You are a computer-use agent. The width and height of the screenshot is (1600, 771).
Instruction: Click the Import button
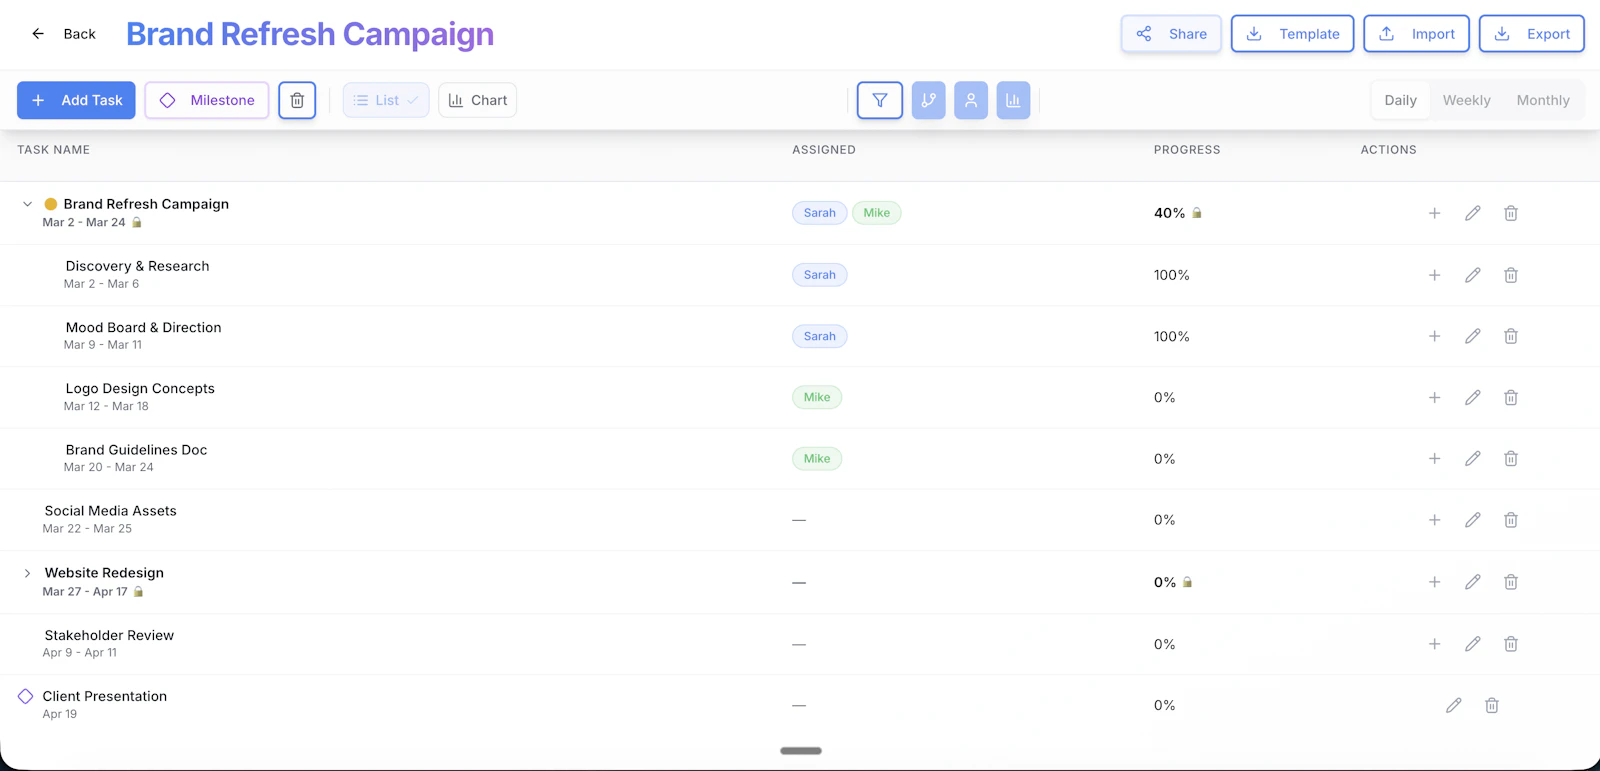pos(1417,34)
